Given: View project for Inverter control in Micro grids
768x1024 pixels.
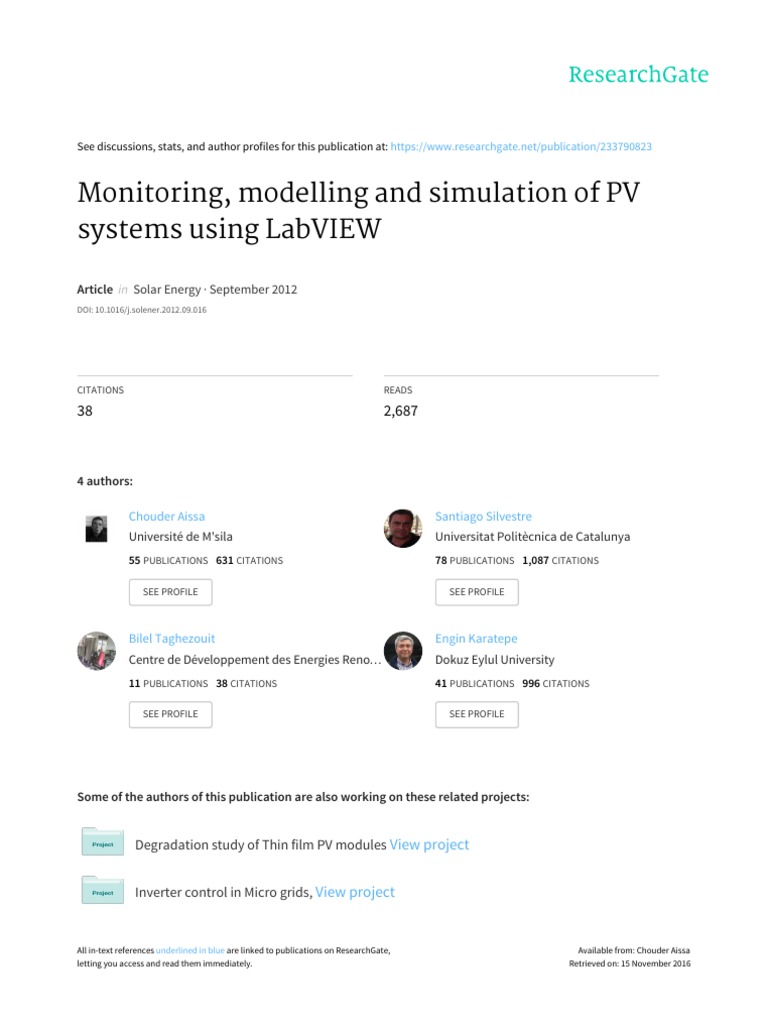Looking at the screenshot, I should click(355, 892).
